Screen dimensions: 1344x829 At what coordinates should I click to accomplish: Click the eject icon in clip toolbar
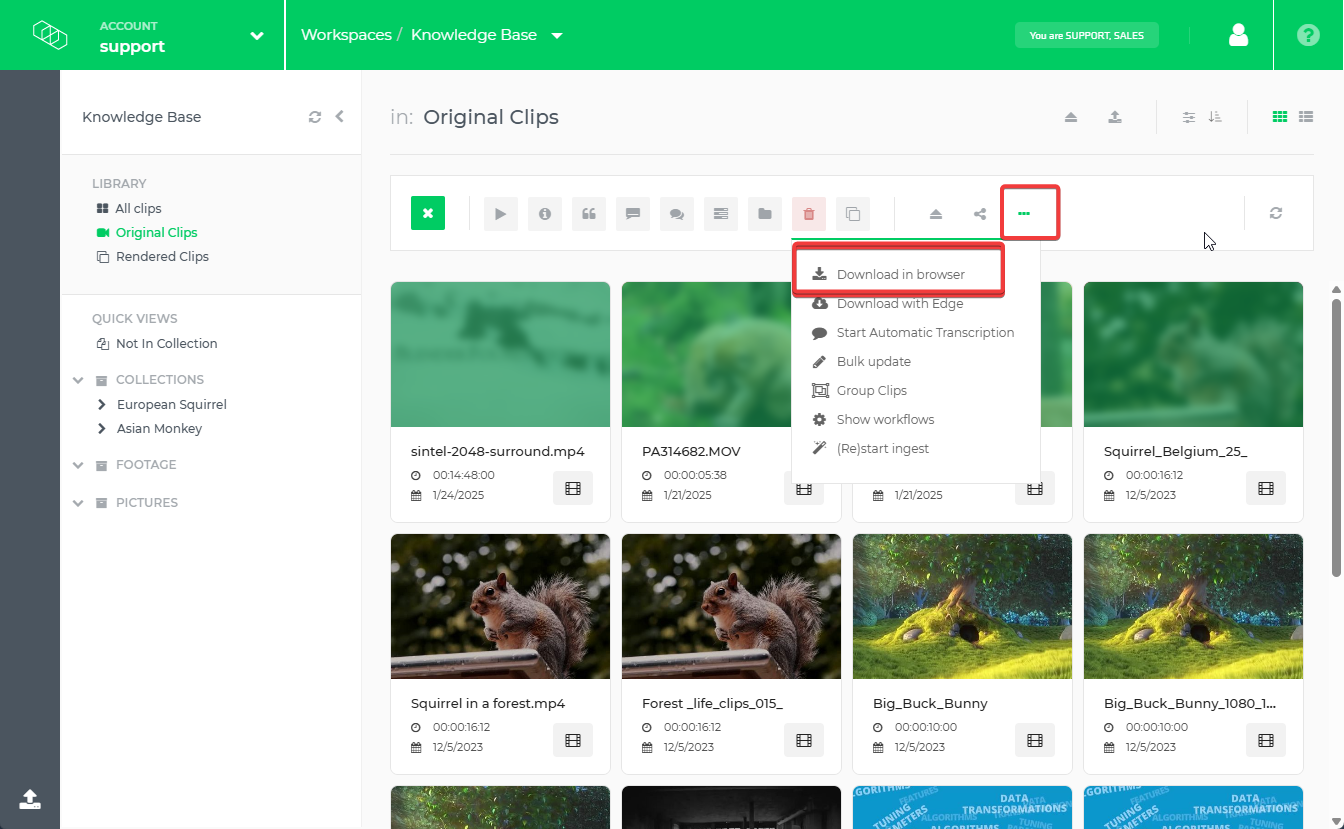(x=936, y=213)
